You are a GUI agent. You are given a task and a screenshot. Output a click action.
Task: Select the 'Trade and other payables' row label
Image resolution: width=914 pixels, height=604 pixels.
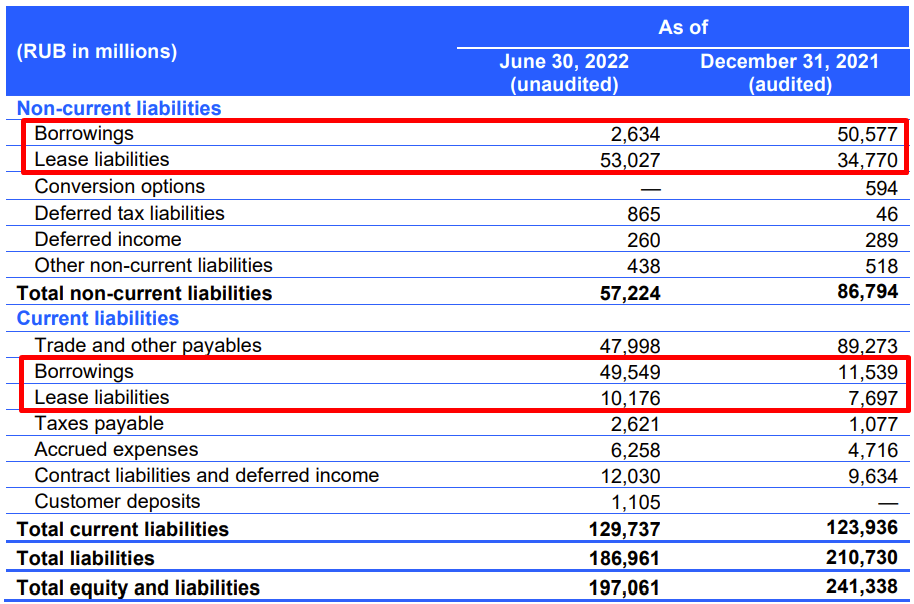click(148, 346)
